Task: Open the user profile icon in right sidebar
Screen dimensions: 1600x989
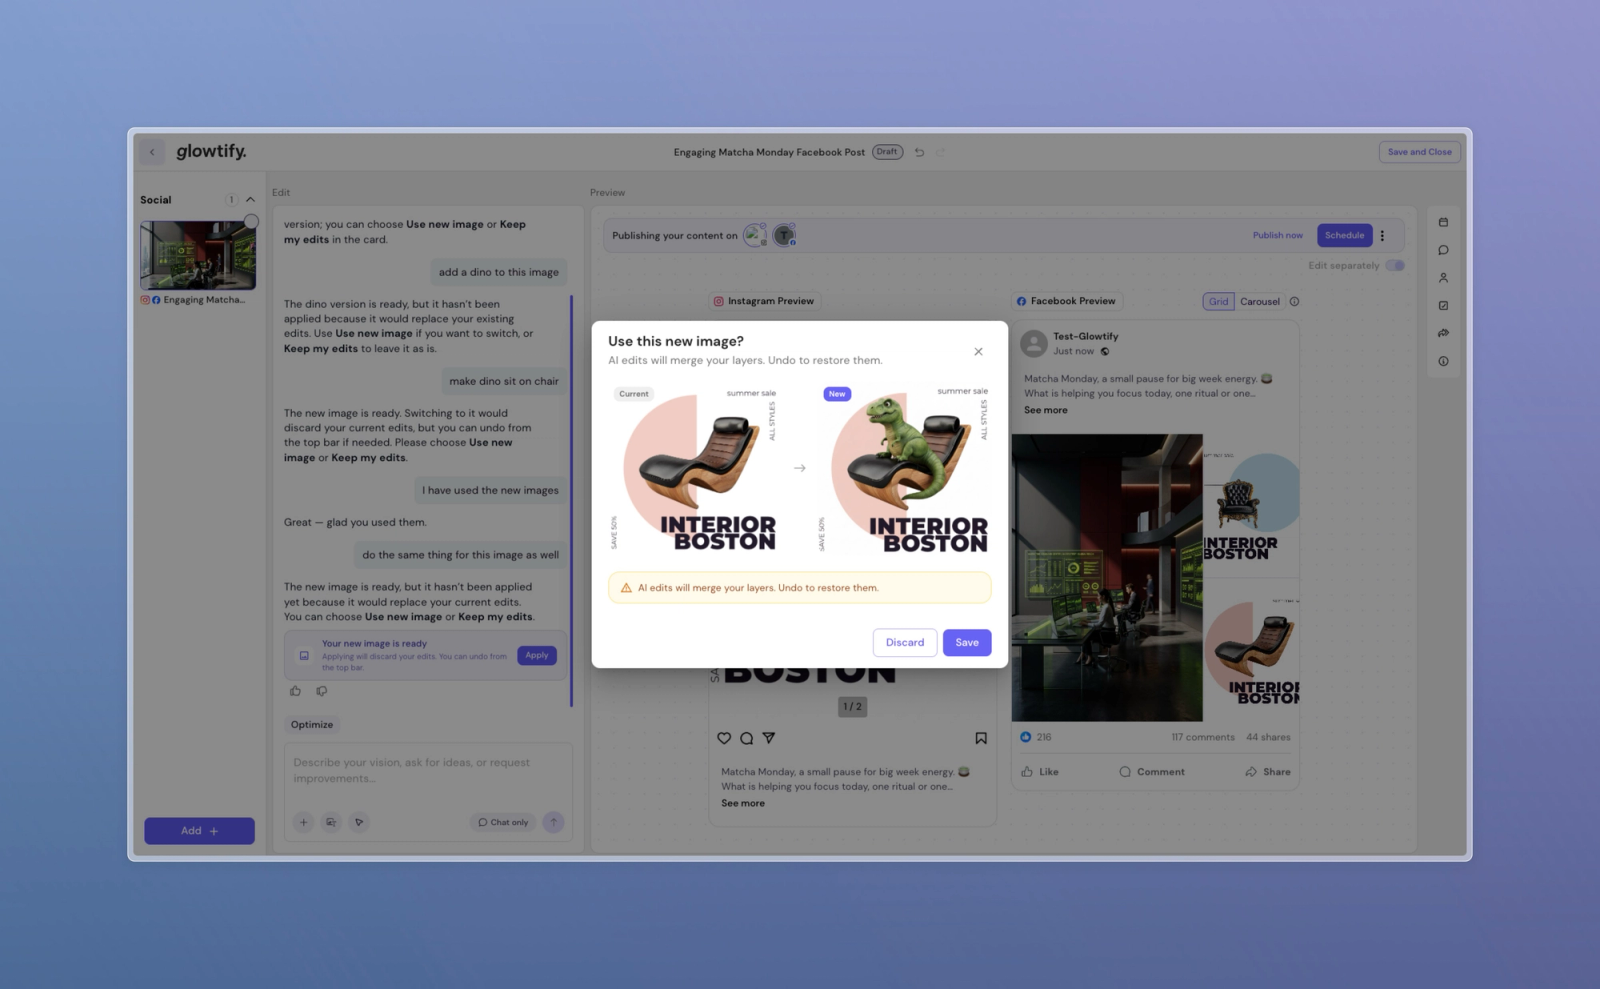Action: point(1443,278)
